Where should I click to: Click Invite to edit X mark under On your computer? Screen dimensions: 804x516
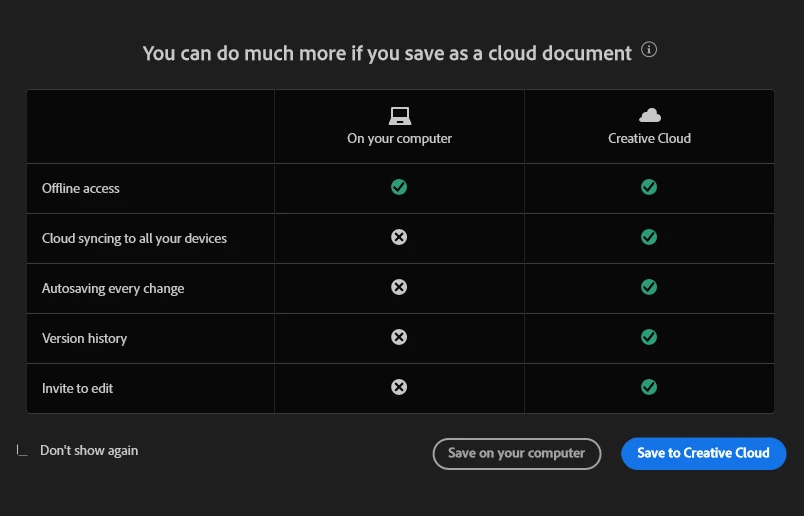pos(399,387)
